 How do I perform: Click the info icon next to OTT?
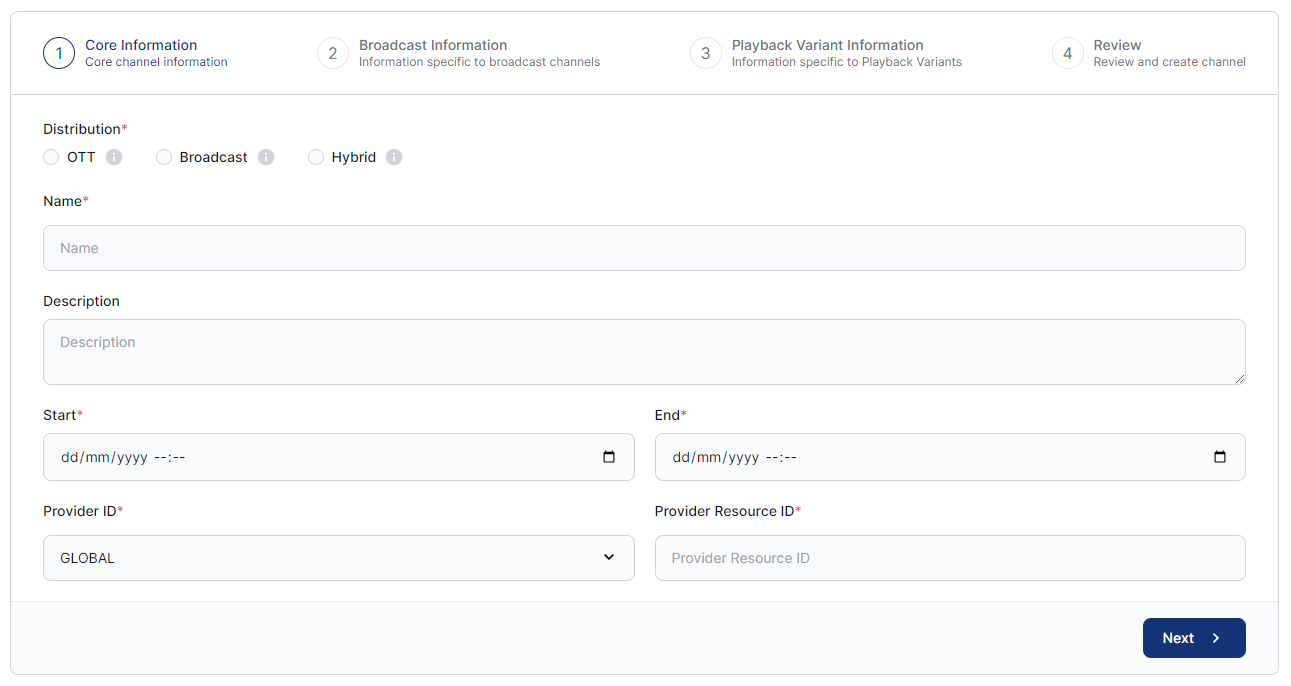coord(114,157)
